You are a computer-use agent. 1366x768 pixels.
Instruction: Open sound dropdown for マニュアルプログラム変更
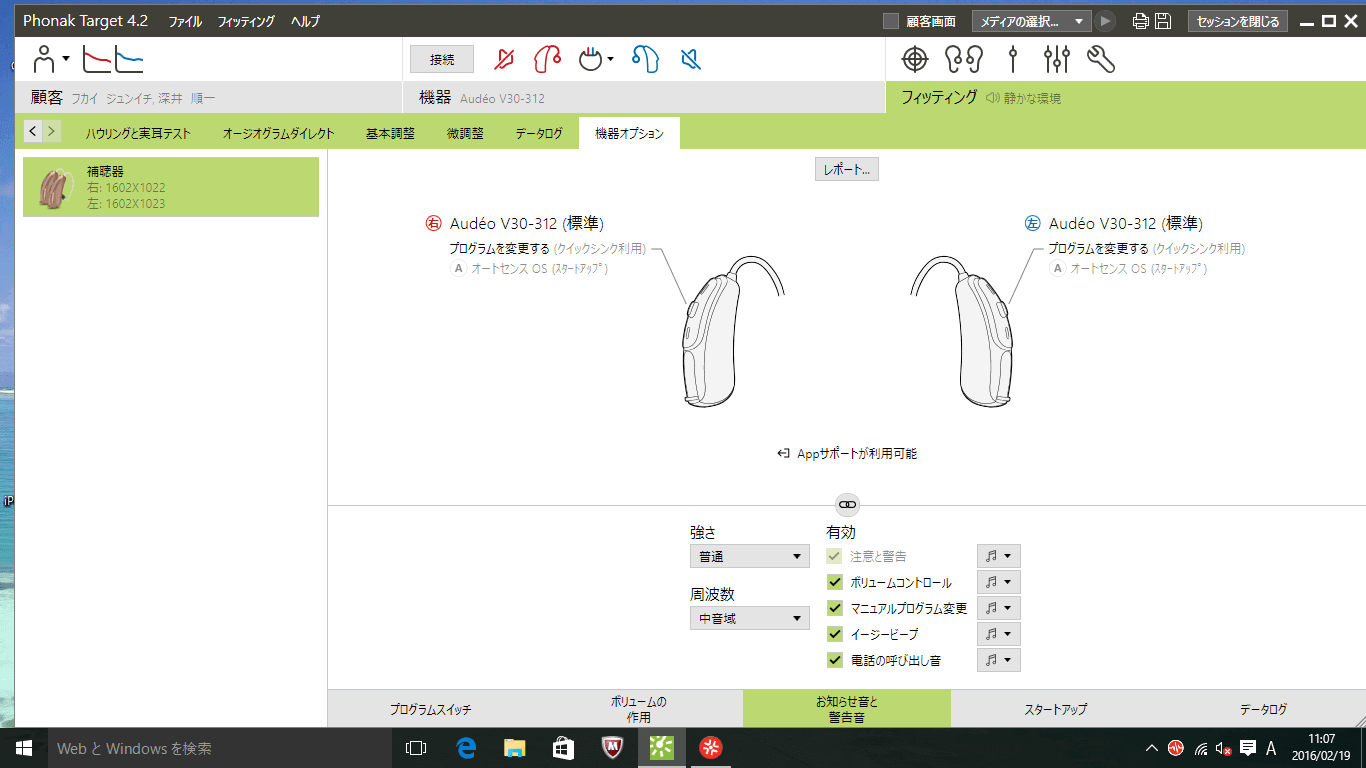click(998, 608)
